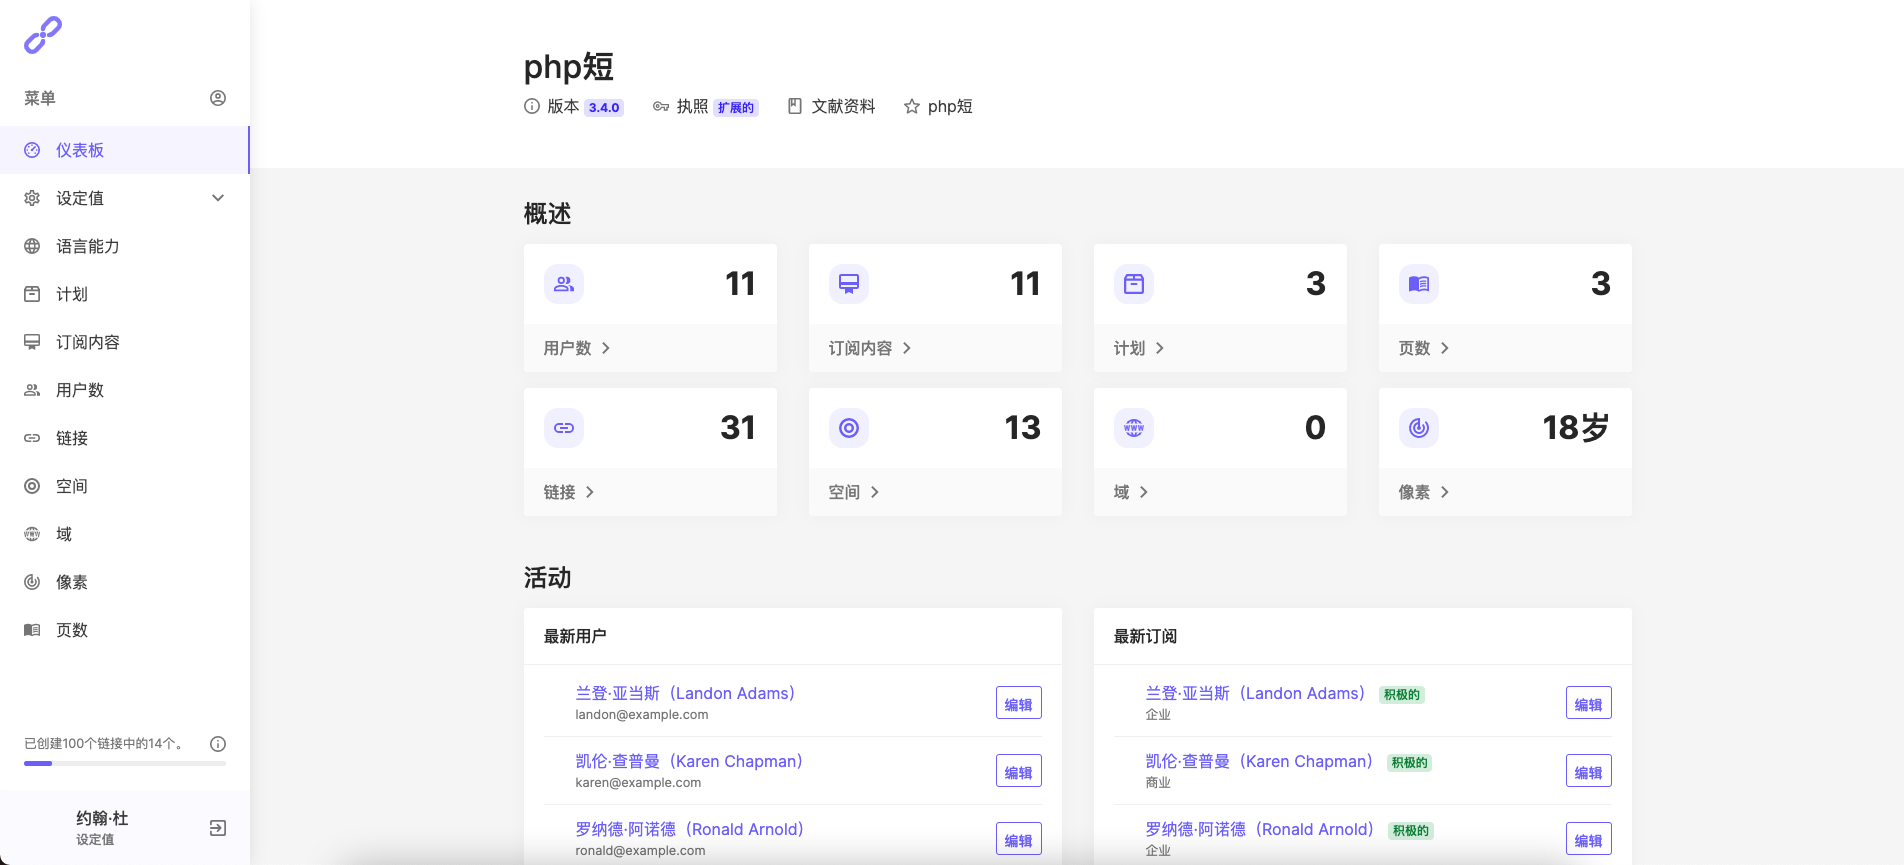The width and height of the screenshot is (1904, 865).
Task: Open 兰登·亚当斯 profile link in 最新用户
Action: (685, 693)
